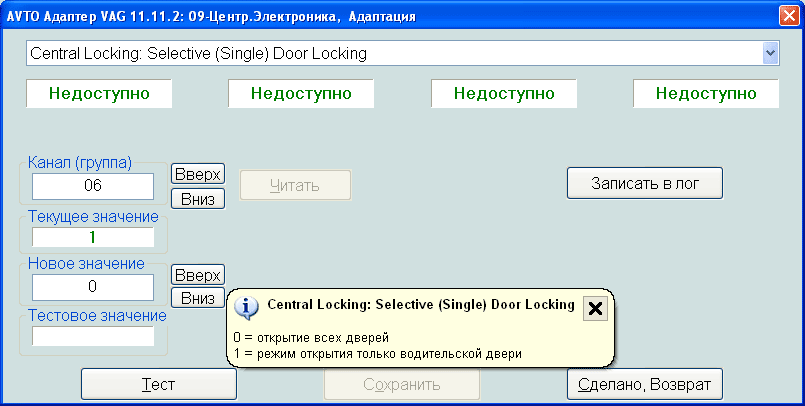Increase Новое значение with the Вверх button
The width and height of the screenshot is (805, 406).
point(197,274)
